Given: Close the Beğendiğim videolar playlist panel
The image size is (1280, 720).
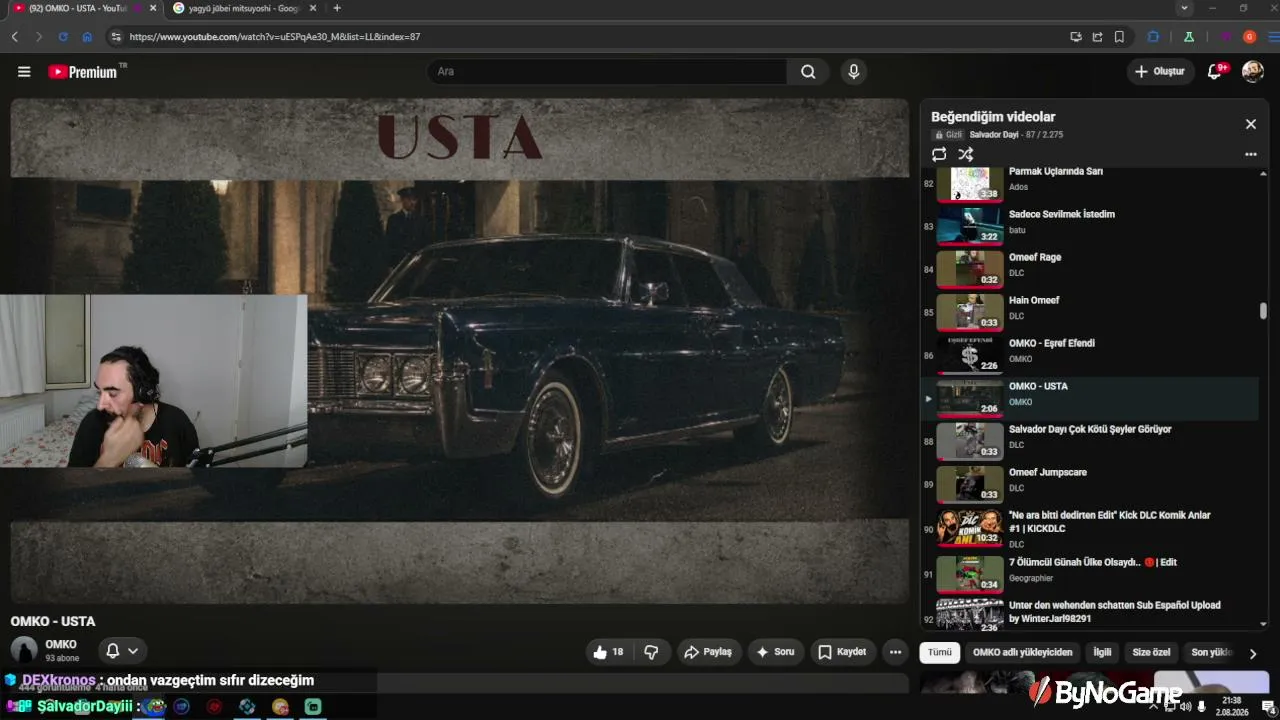Looking at the screenshot, I should point(1250,124).
